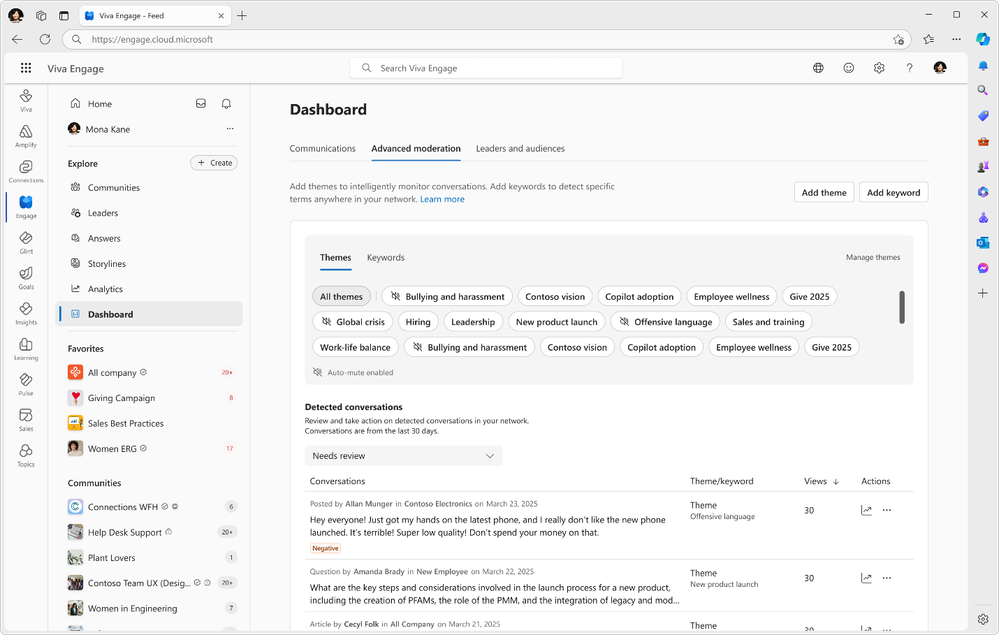Click the themes list scrollbar
The width and height of the screenshot is (999, 635).
pyautogui.click(x=902, y=307)
